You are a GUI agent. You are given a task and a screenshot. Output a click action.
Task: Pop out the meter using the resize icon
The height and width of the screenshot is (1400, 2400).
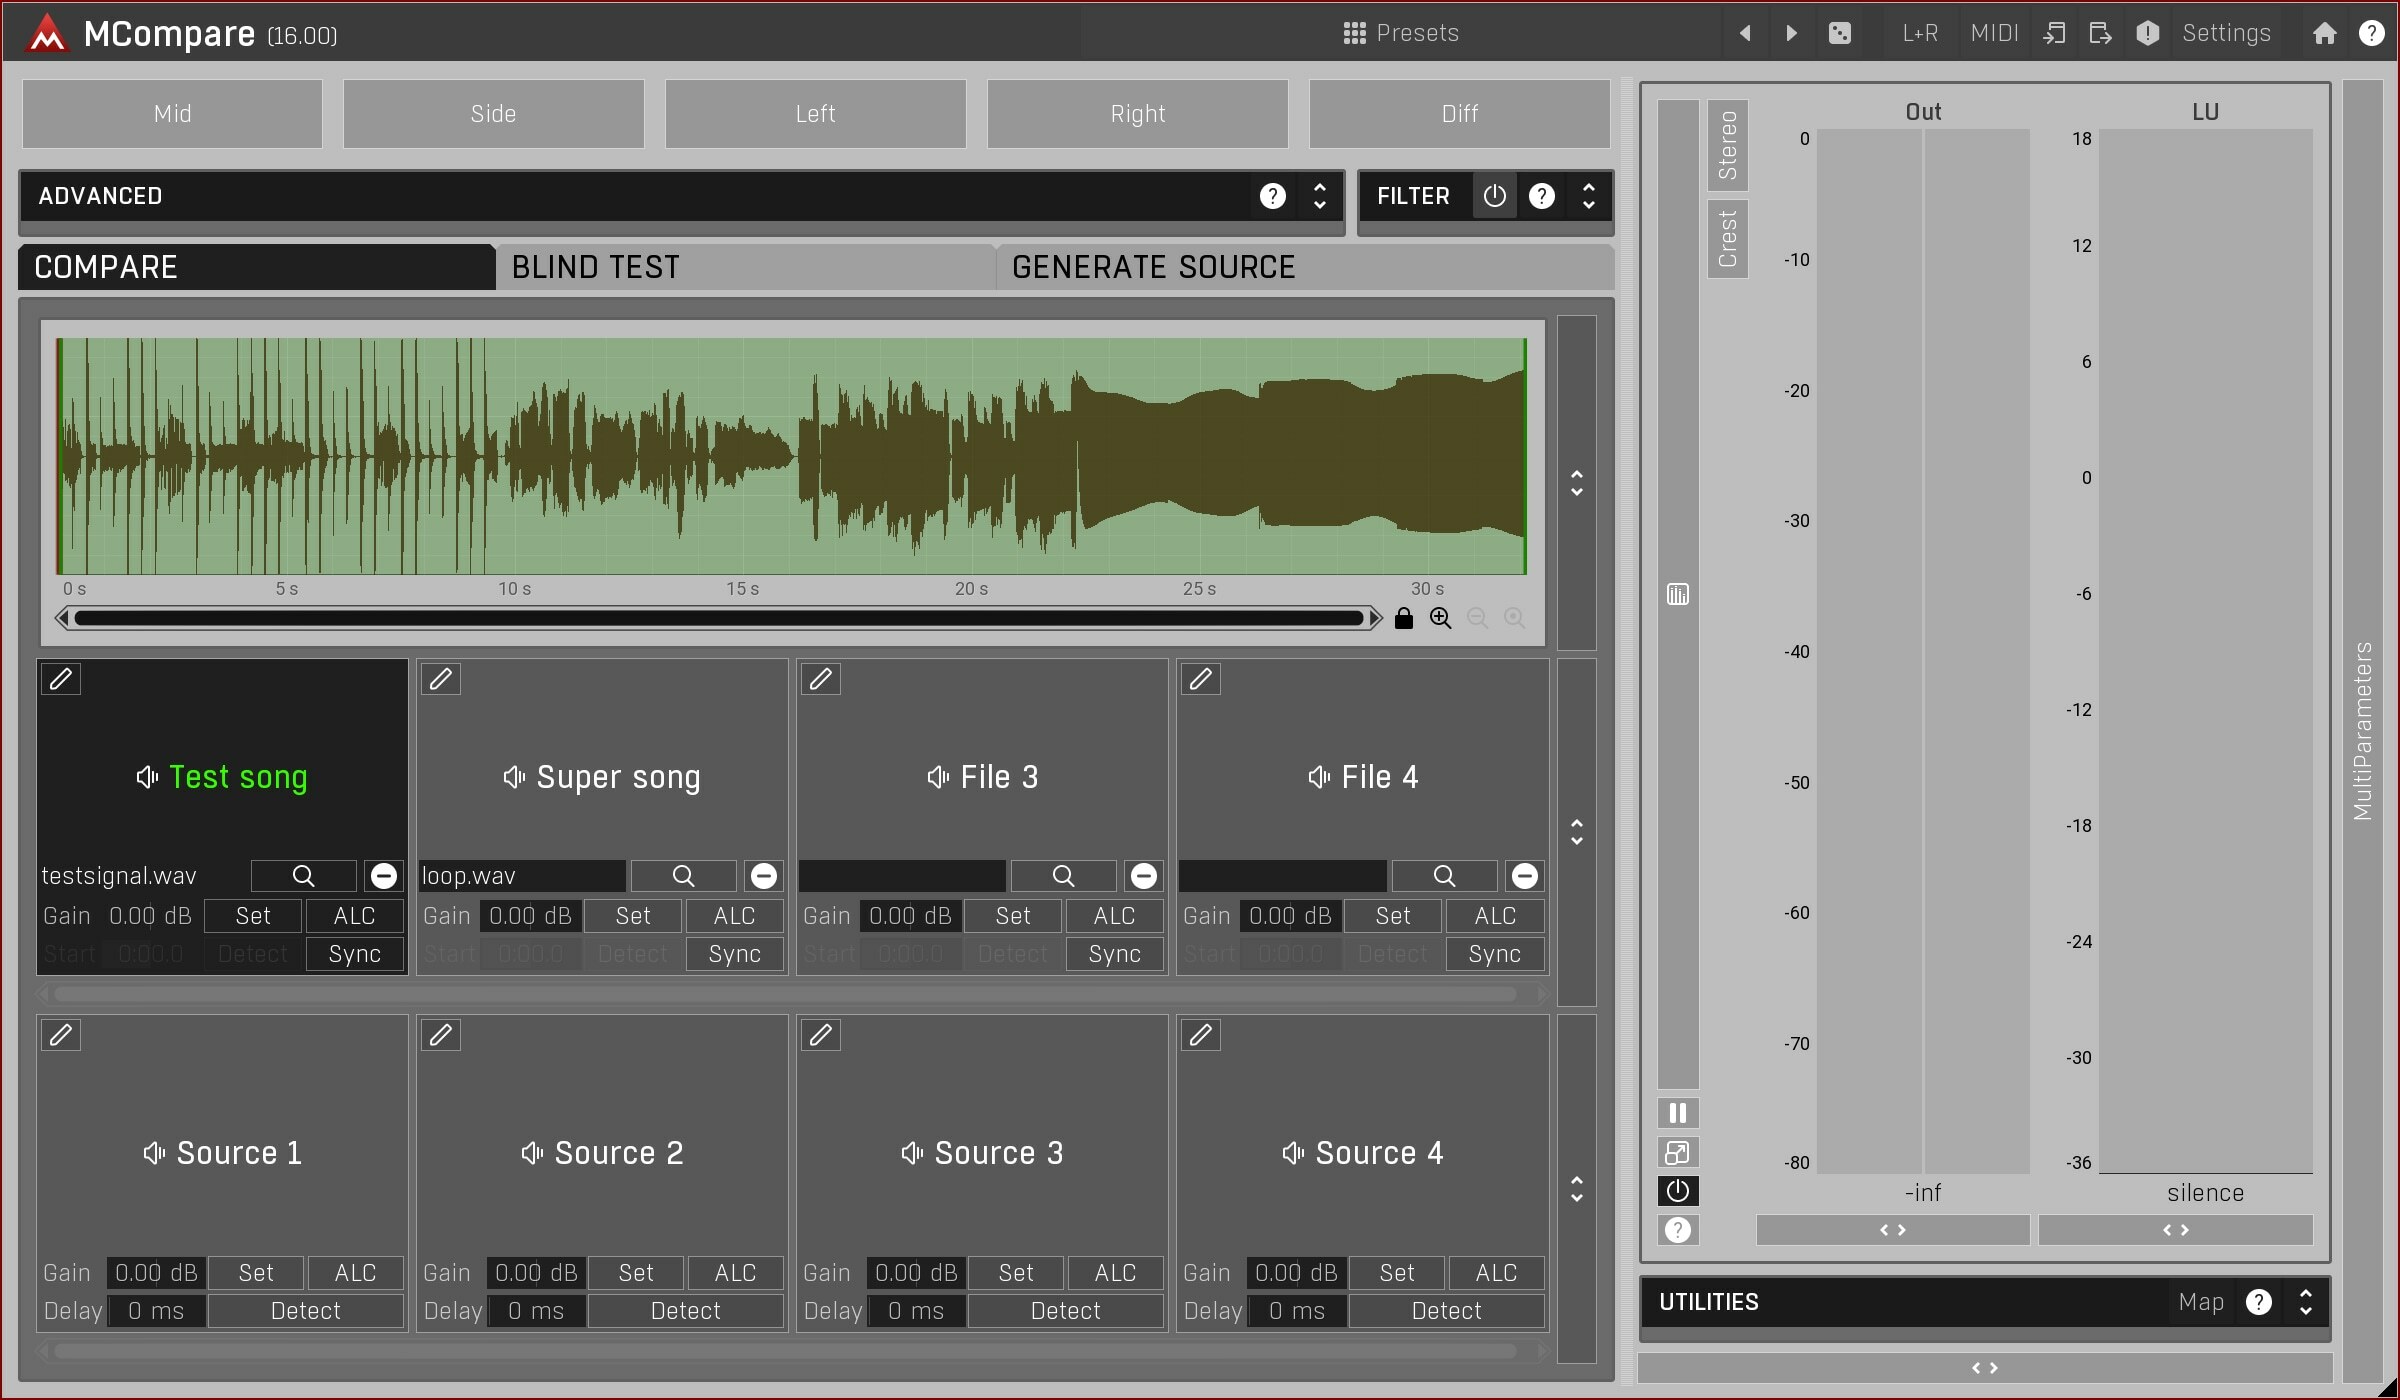1677,1152
